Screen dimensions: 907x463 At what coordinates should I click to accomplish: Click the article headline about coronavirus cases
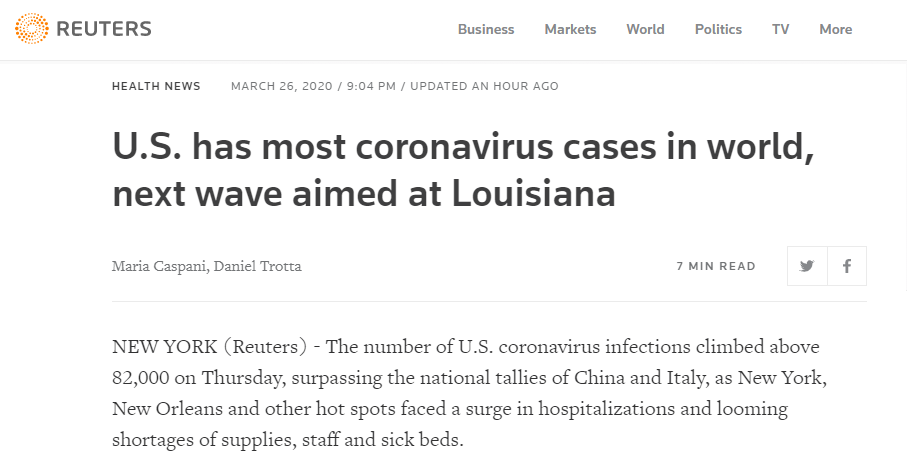(x=463, y=169)
